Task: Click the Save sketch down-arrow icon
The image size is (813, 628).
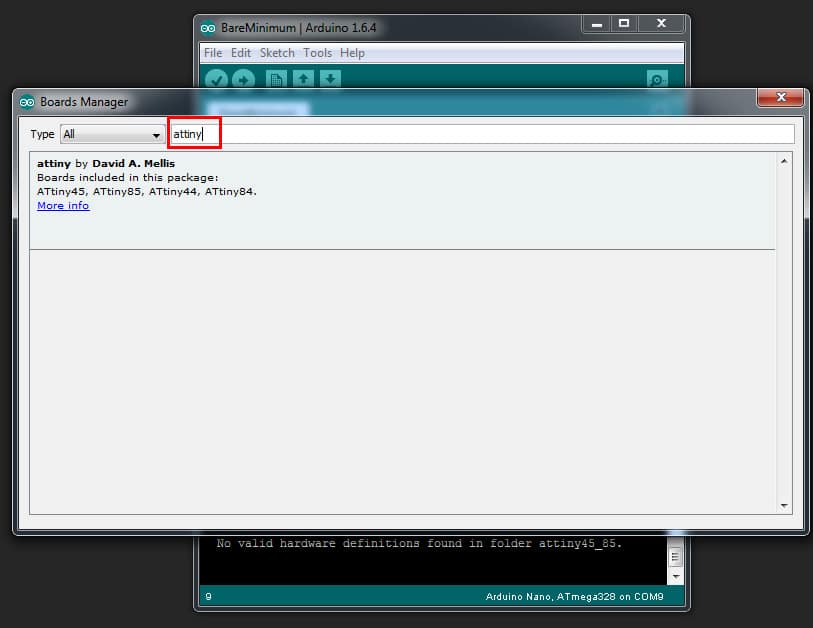Action: pyautogui.click(x=330, y=79)
